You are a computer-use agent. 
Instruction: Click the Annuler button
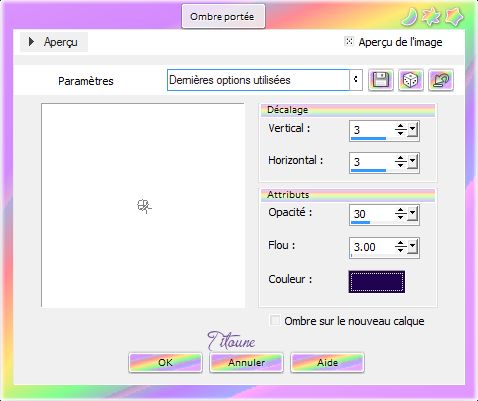[246, 362]
